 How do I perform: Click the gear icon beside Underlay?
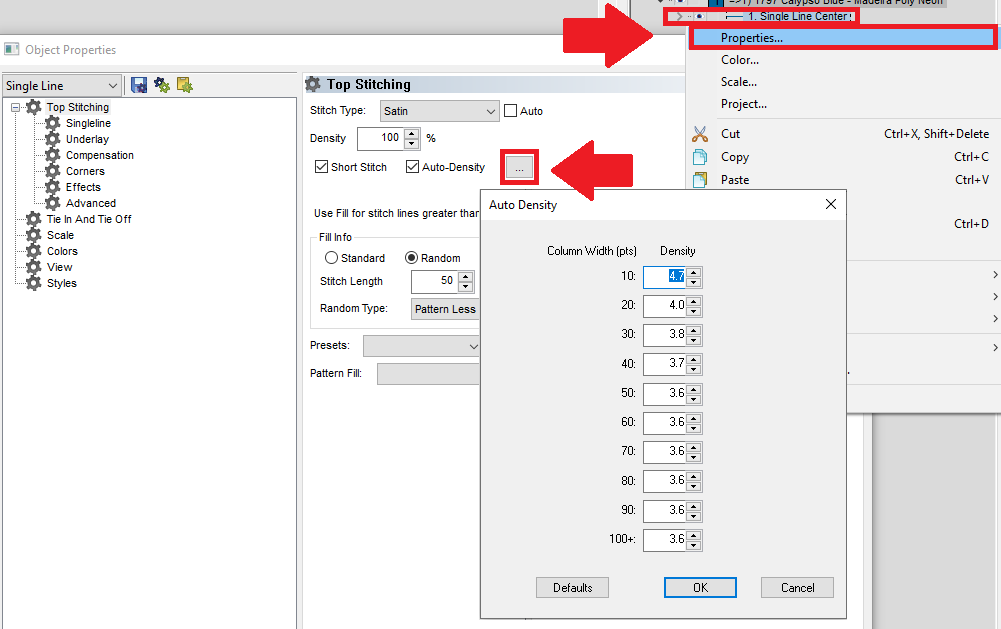[53, 139]
